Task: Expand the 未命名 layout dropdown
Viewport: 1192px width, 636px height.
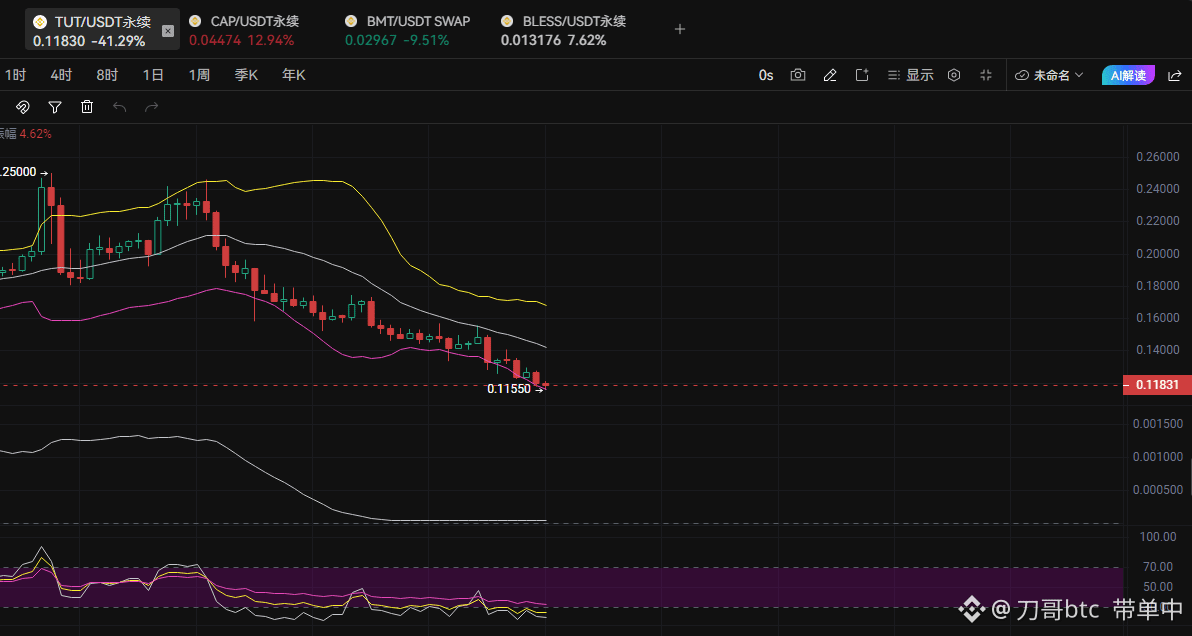Action: pos(1050,75)
